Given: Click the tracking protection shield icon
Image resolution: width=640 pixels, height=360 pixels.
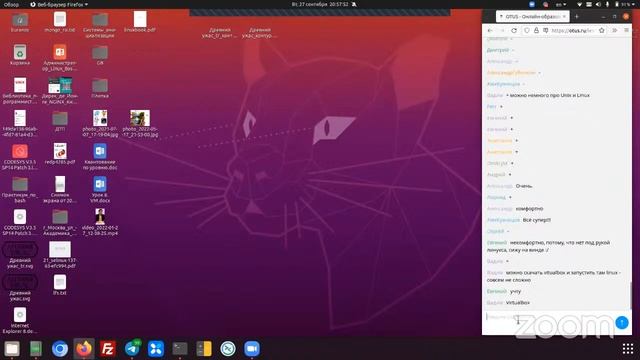Looking at the screenshot, I should (x=527, y=31).
